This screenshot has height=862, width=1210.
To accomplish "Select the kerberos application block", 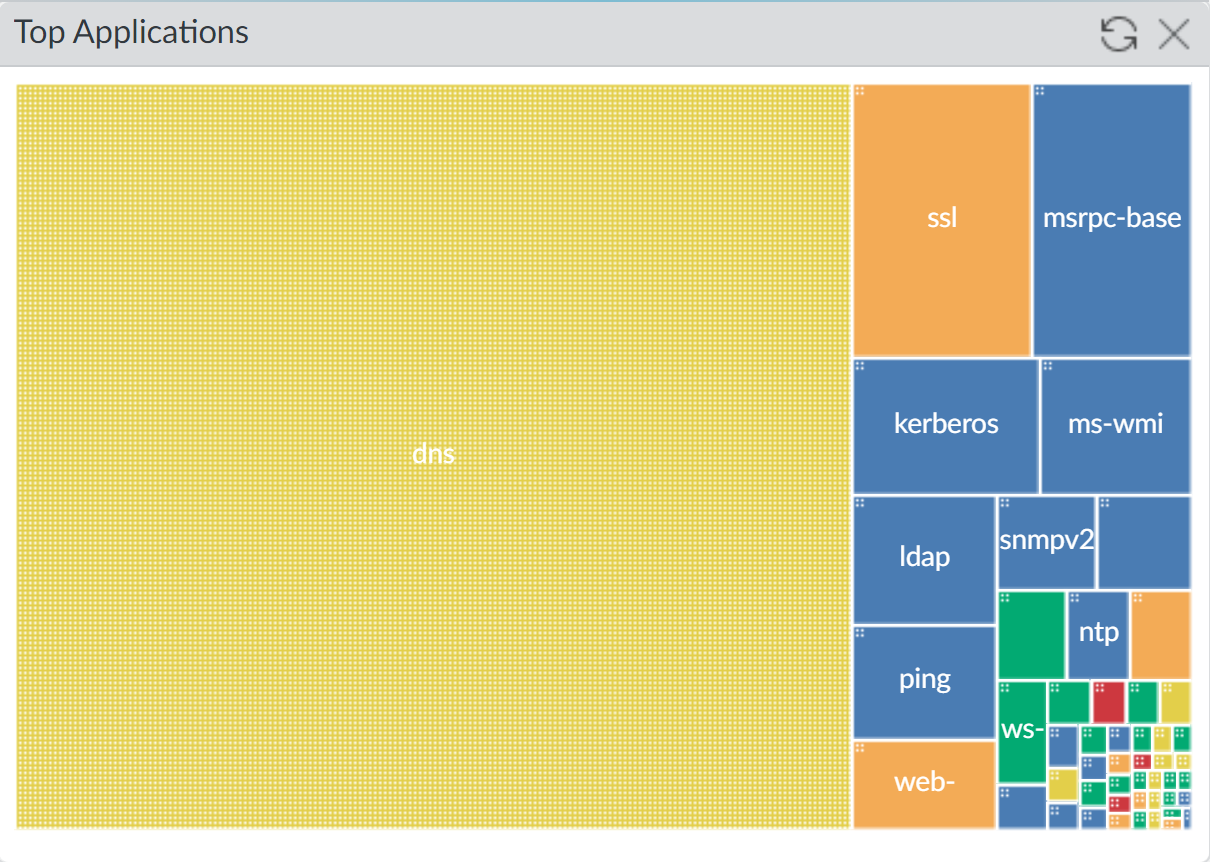I will coord(945,425).
